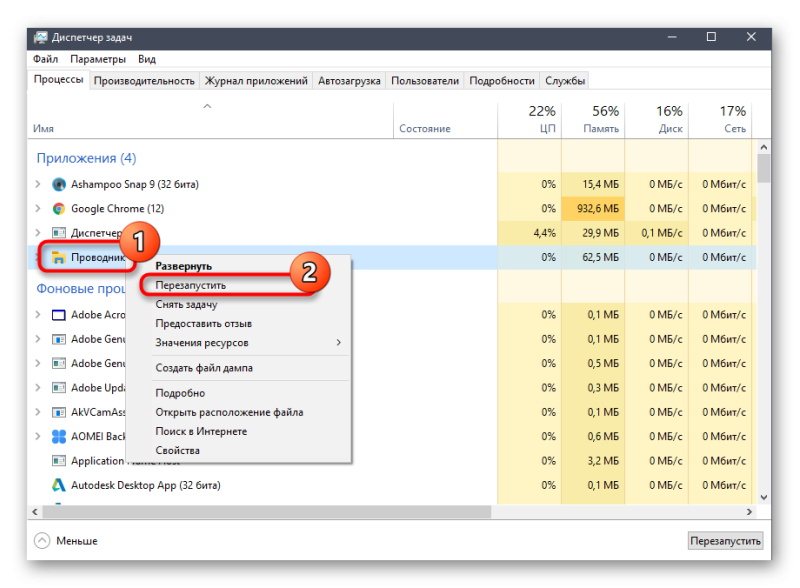
Task: Click the Application Frame Host icon
Action: 59,461
